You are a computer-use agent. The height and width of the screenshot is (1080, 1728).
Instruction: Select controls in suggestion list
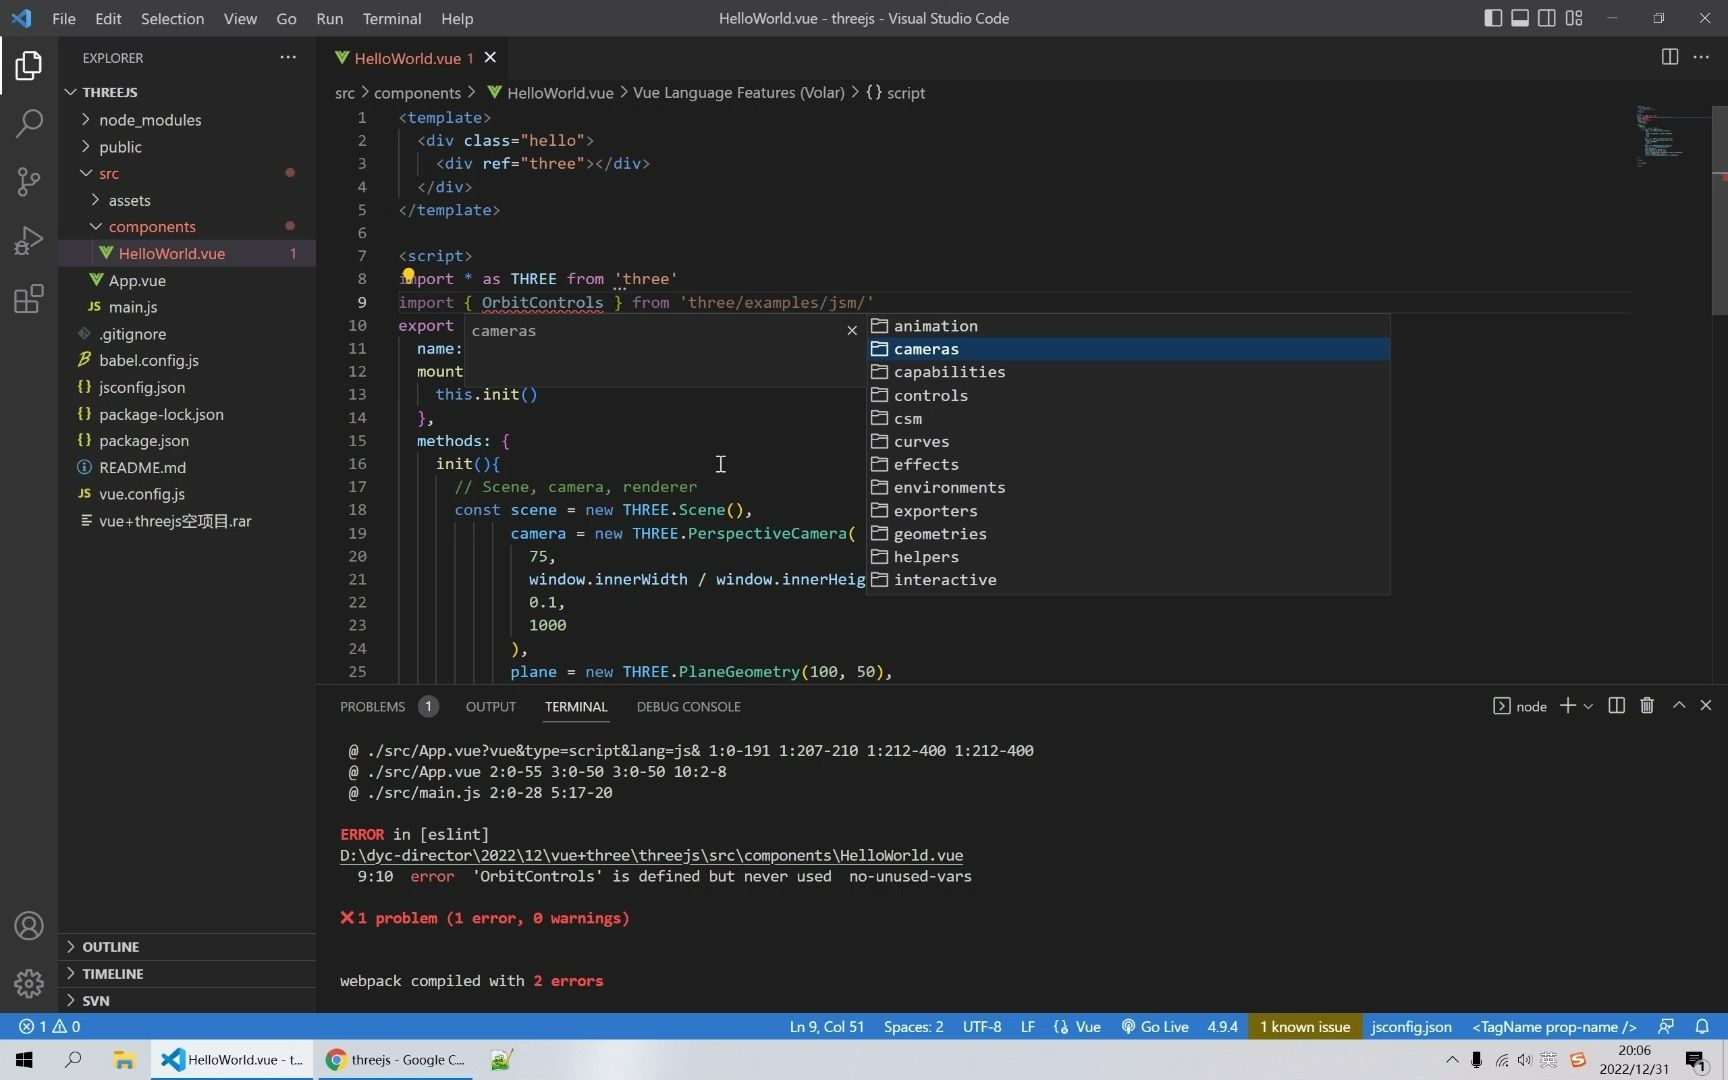[x=1128, y=395]
